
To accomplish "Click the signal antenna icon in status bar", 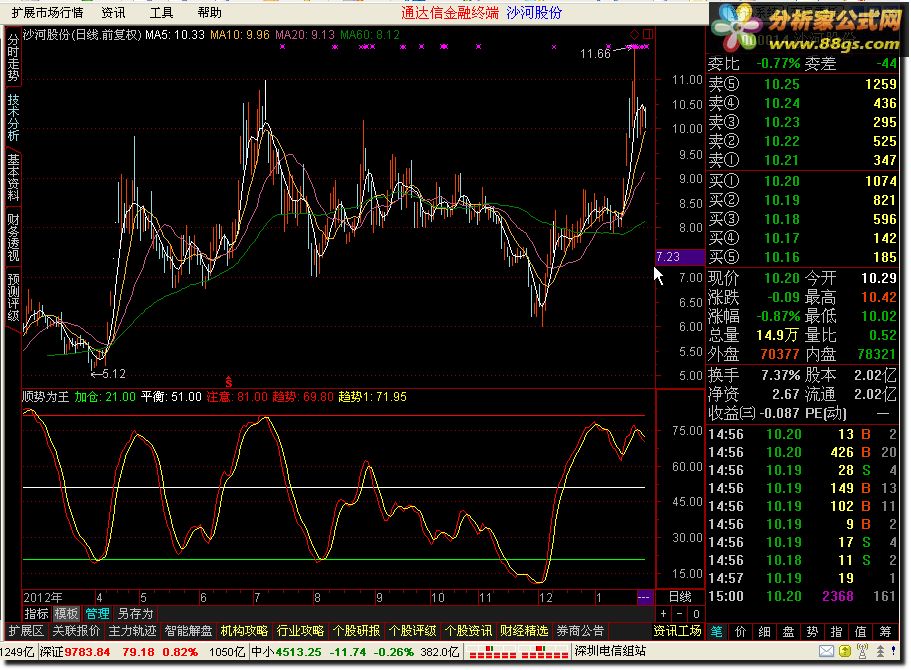I will 863,651.
